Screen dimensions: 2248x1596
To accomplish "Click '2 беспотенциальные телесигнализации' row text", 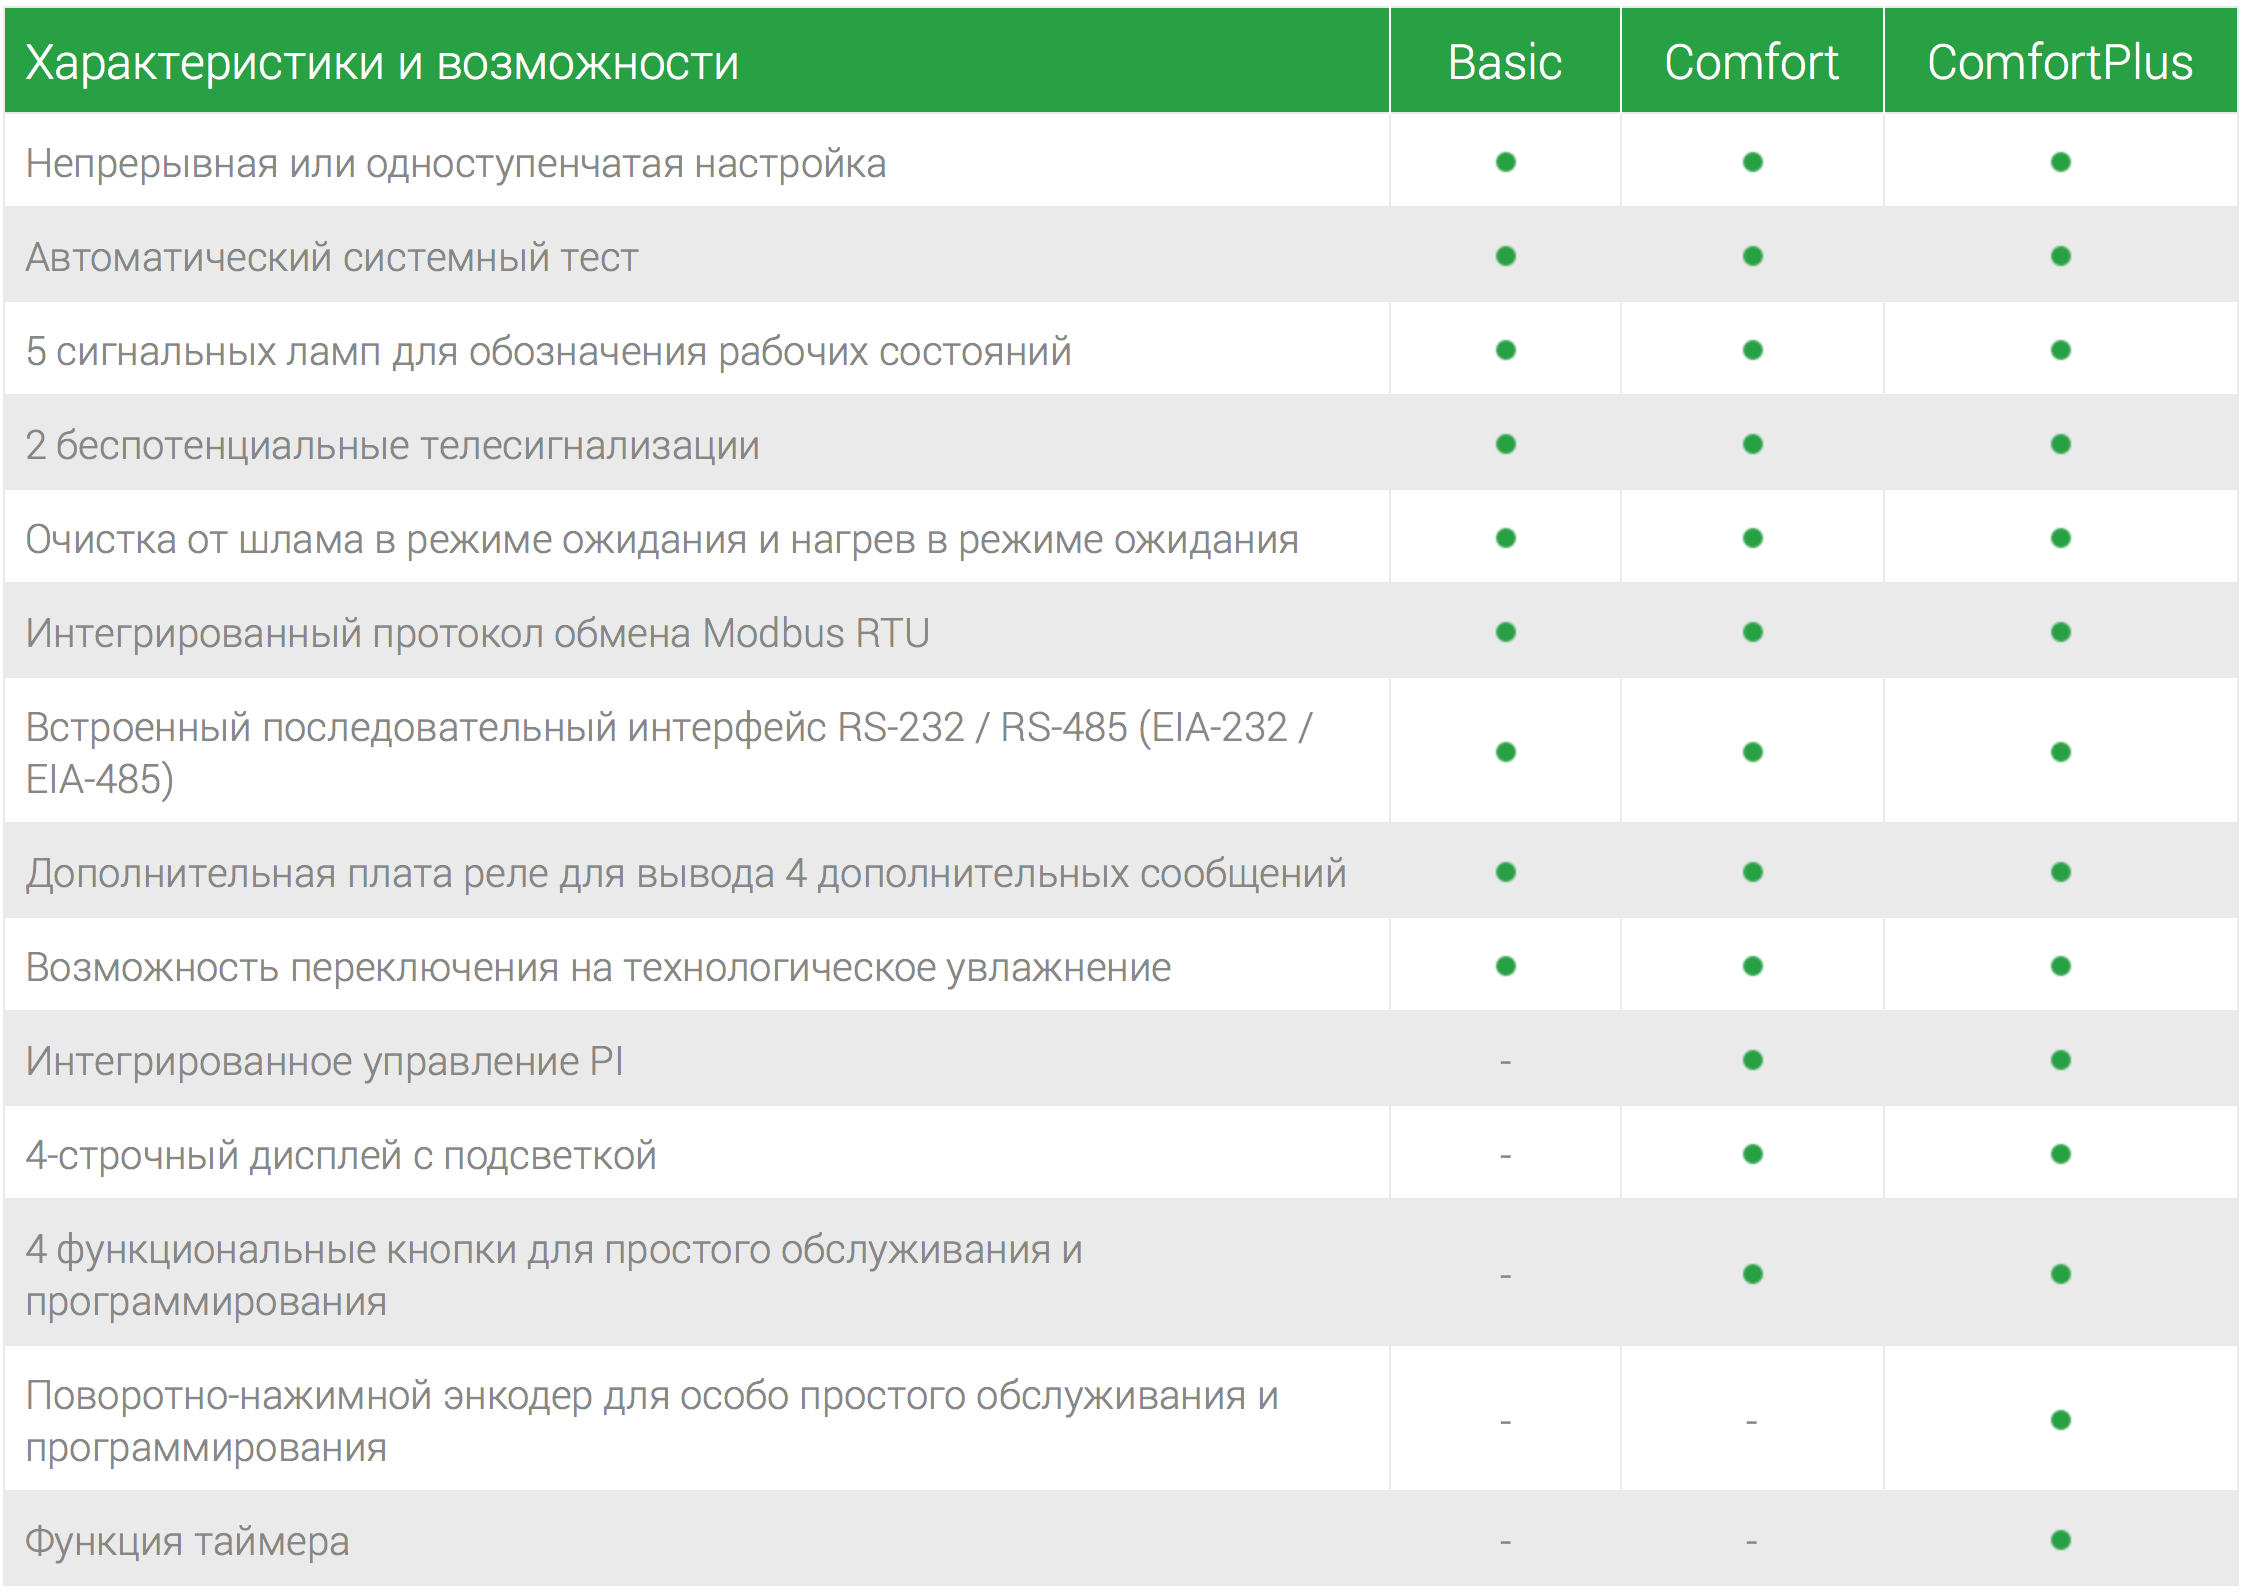I will pyautogui.click(x=392, y=446).
